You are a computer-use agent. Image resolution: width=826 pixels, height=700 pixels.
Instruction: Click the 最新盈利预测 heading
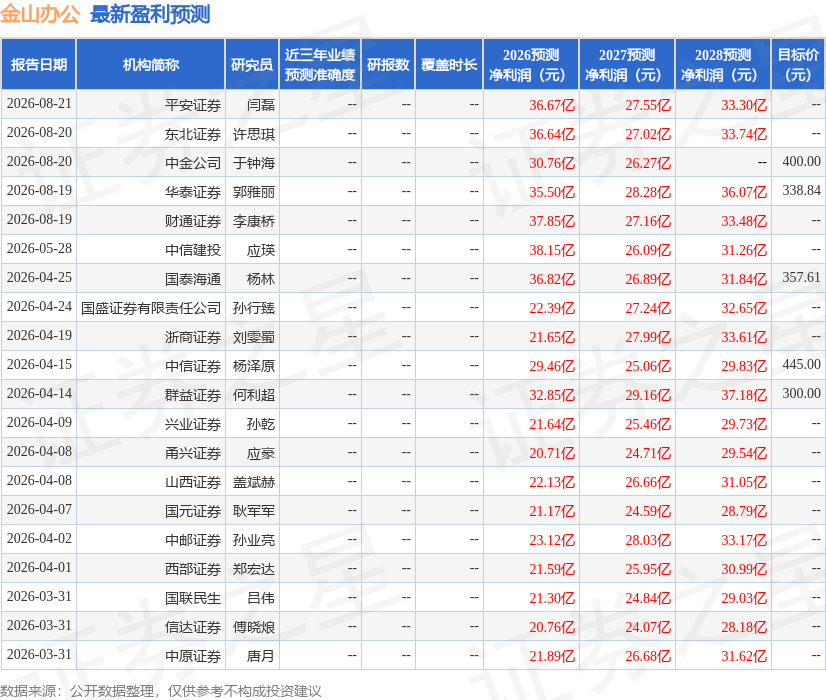(150, 14)
